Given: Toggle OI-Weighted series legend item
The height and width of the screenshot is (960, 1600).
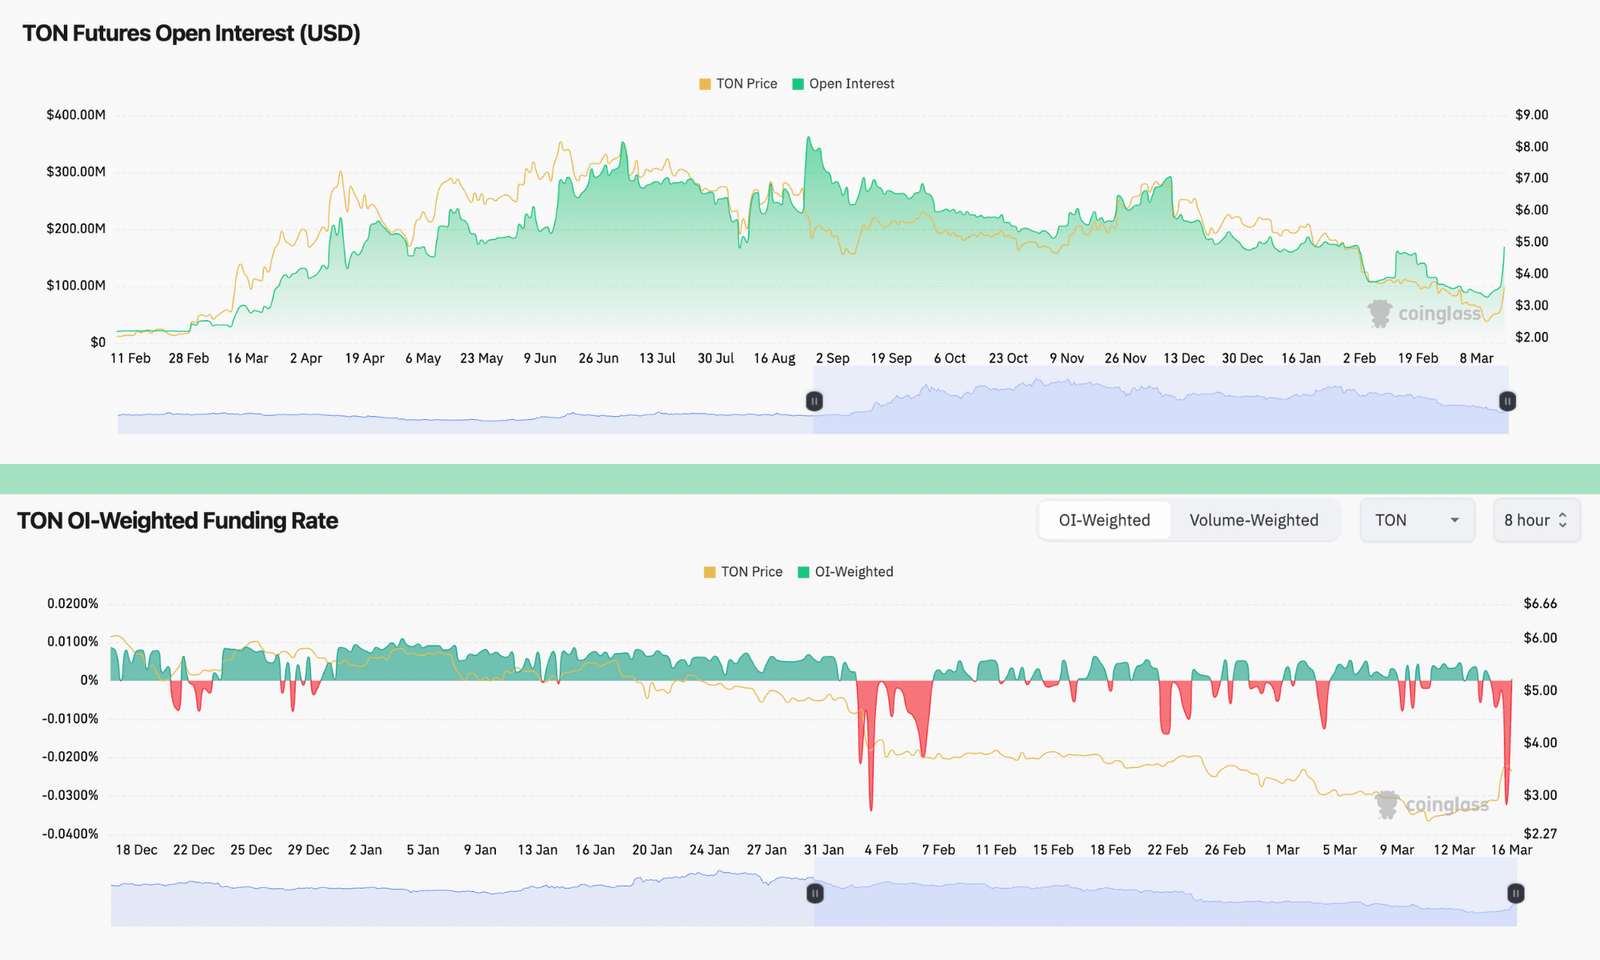Looking at the screenshot, I should pyautogui.click(x=845, y=572).
